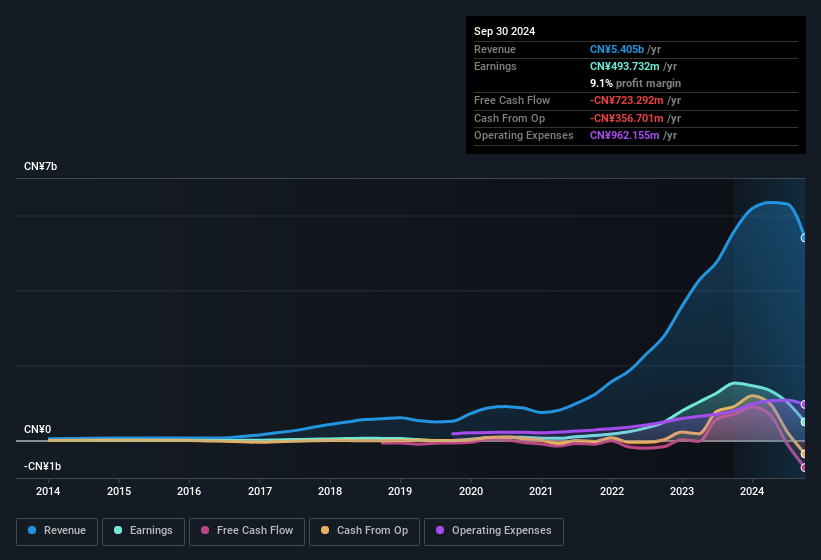Click the CN¥962.155m operating expenses value
This screenshot has height=560, width=821.
pyautogui.click(x=625, y=135)
